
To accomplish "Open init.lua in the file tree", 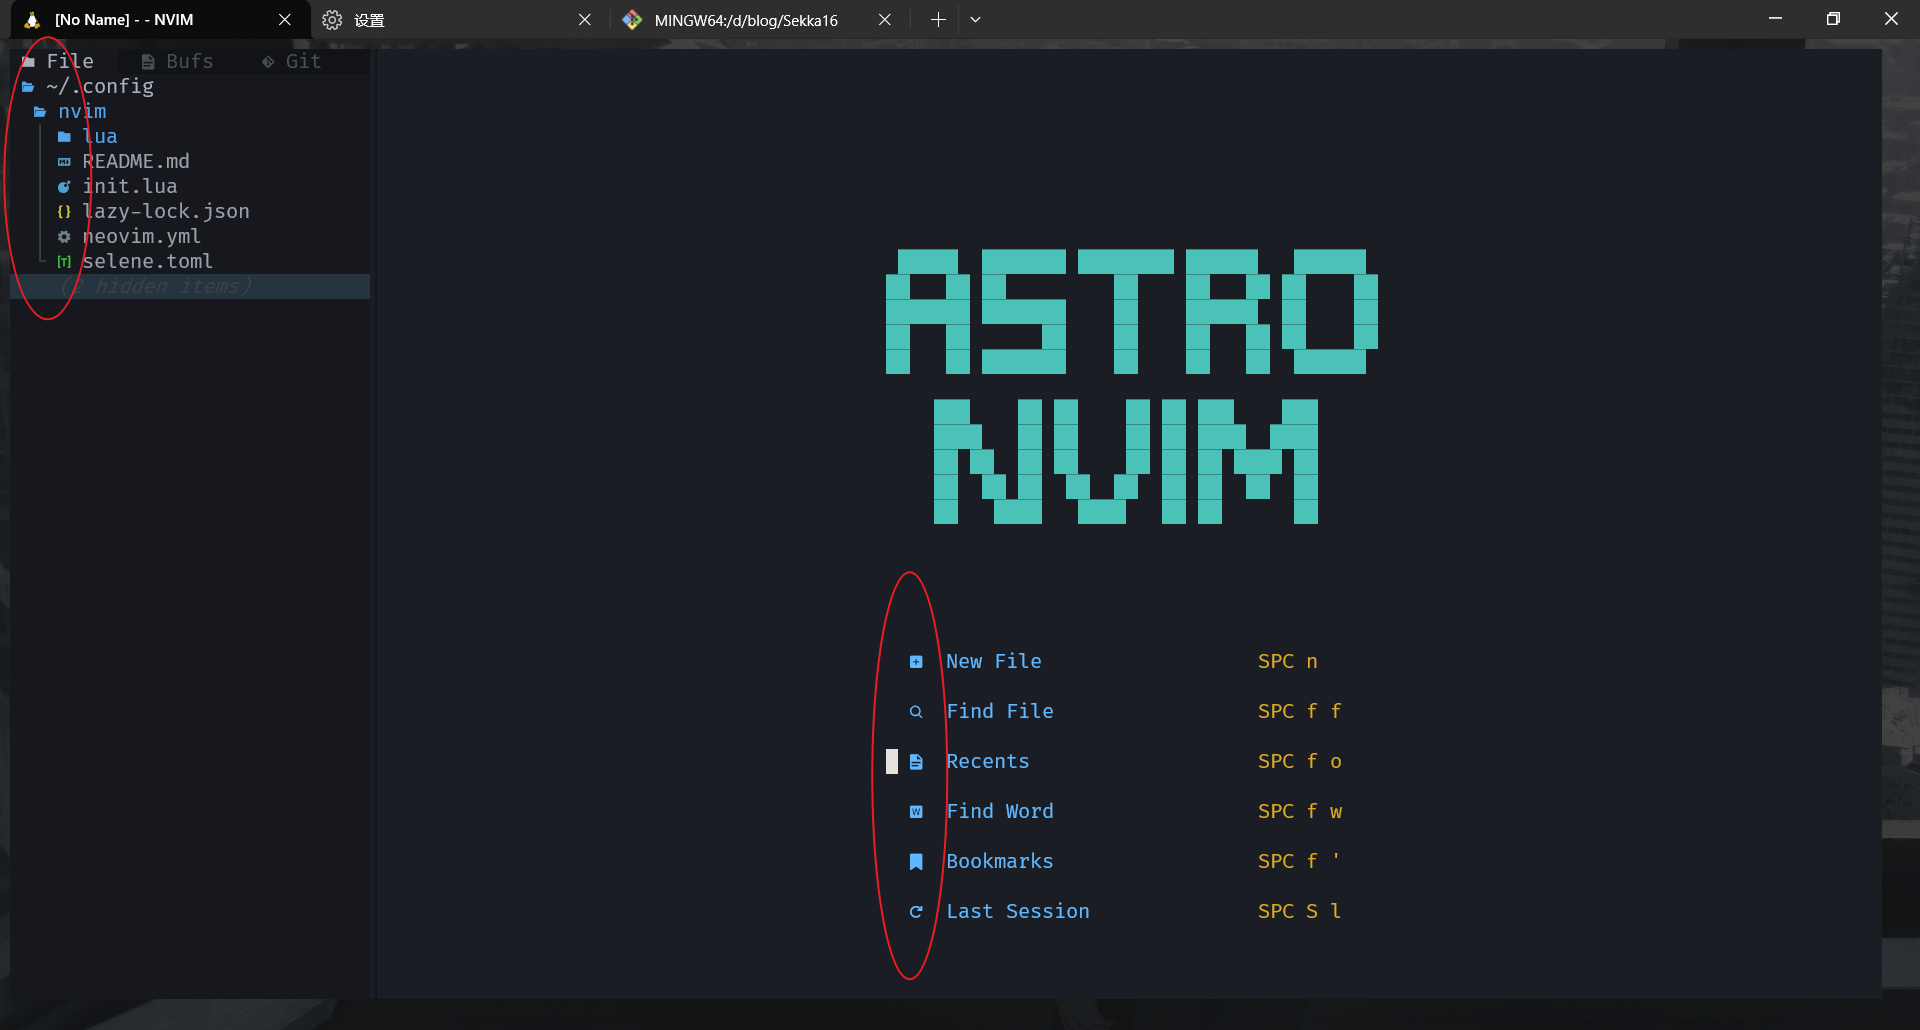I will coord(130,187).
